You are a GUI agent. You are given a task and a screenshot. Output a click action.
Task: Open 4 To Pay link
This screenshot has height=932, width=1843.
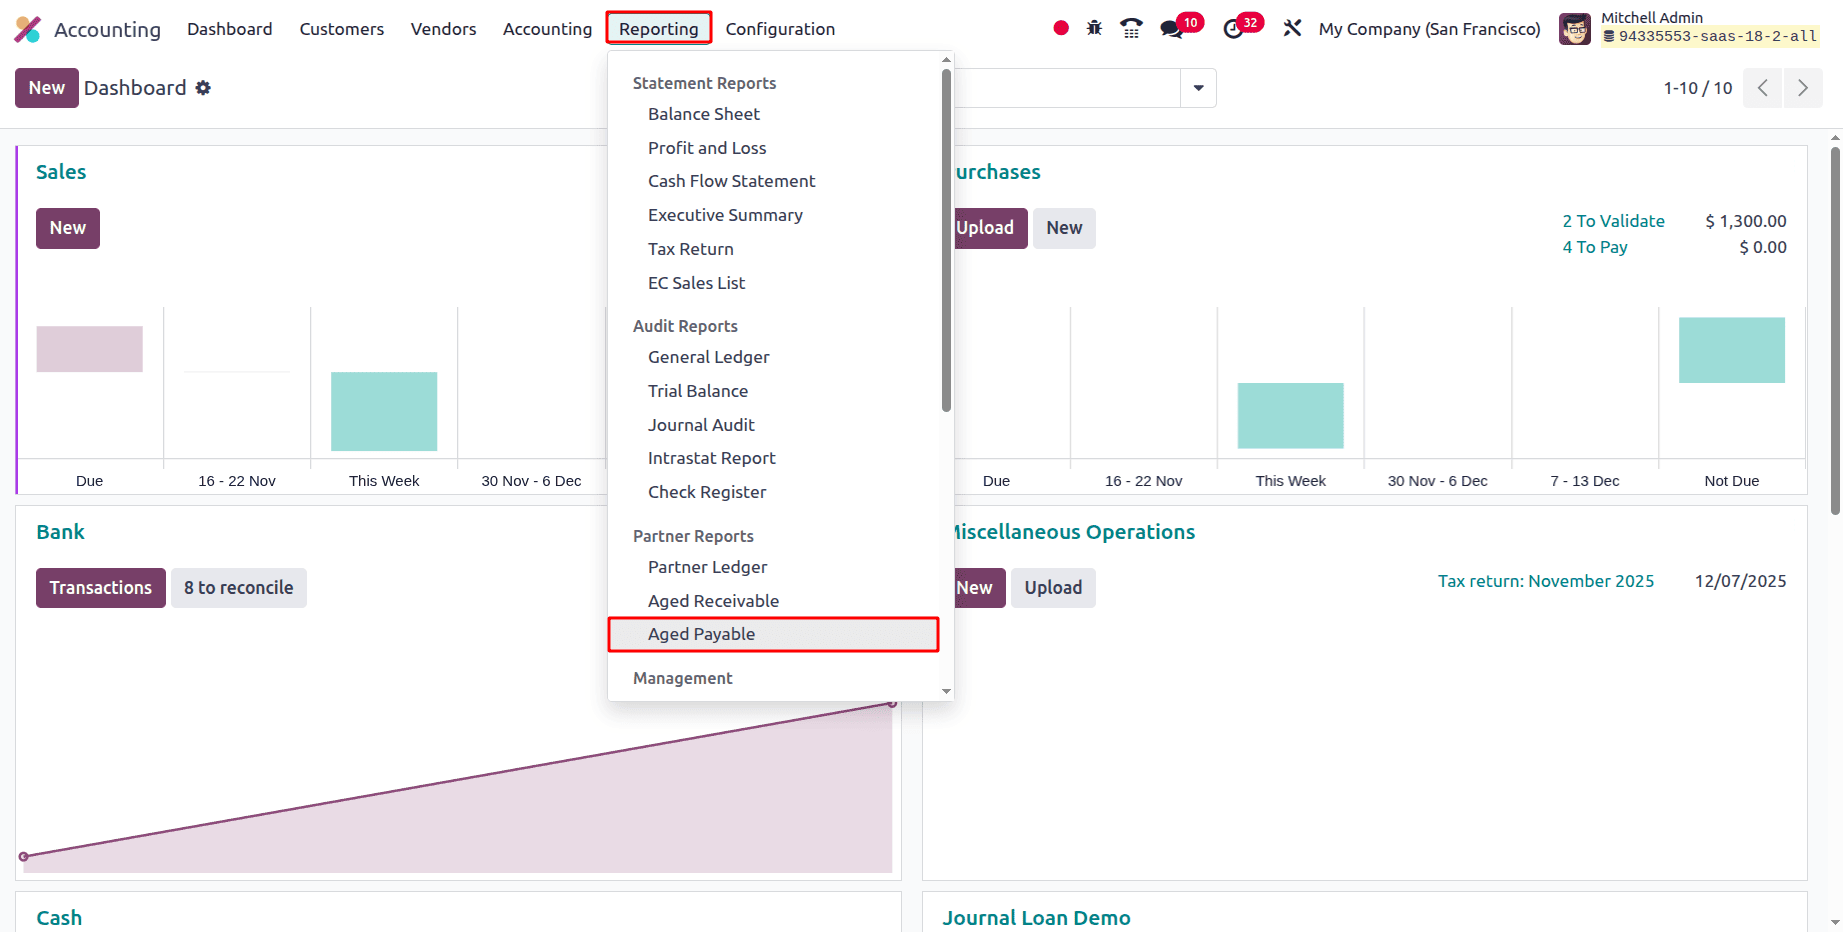[1595, 247]
